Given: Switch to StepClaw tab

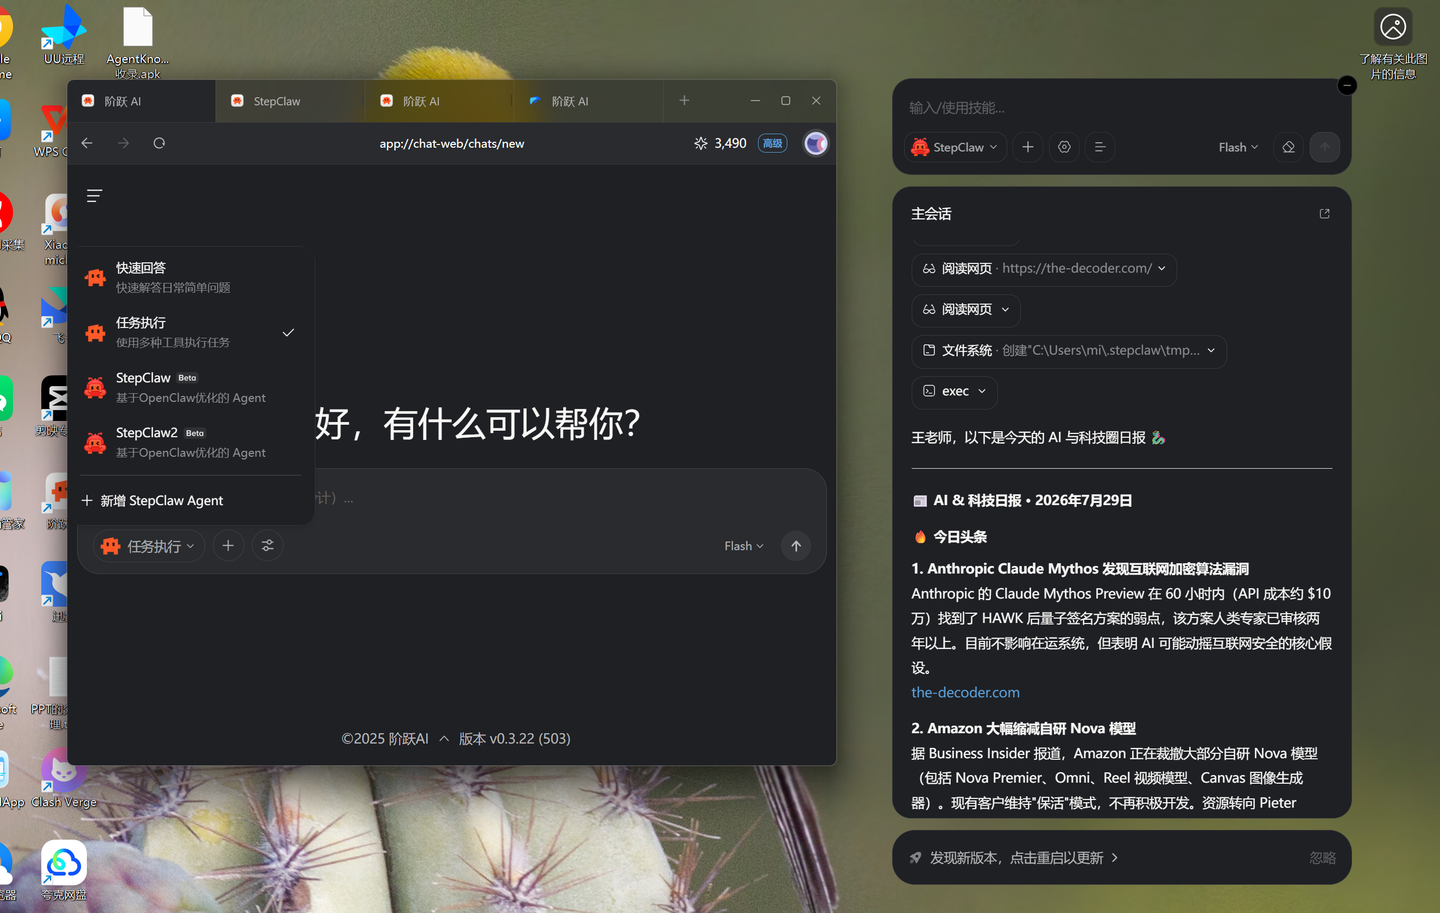Looking at the screenshot, I should click(x=290, y=101).
